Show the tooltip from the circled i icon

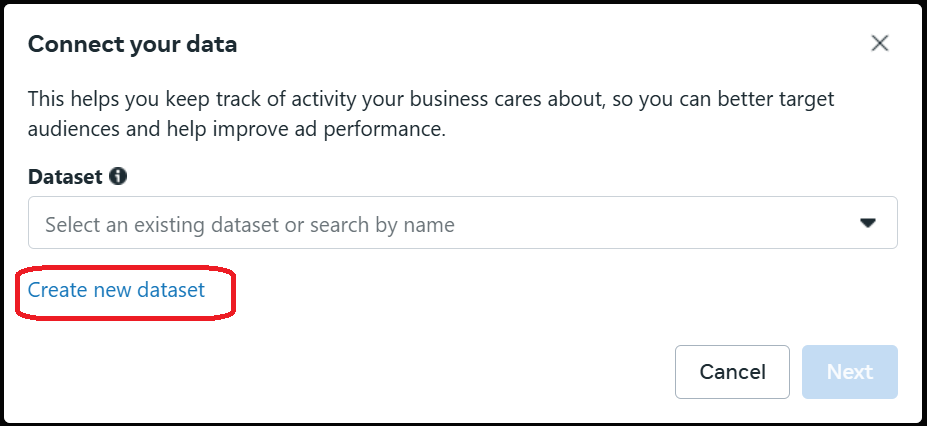pos(118,176)
